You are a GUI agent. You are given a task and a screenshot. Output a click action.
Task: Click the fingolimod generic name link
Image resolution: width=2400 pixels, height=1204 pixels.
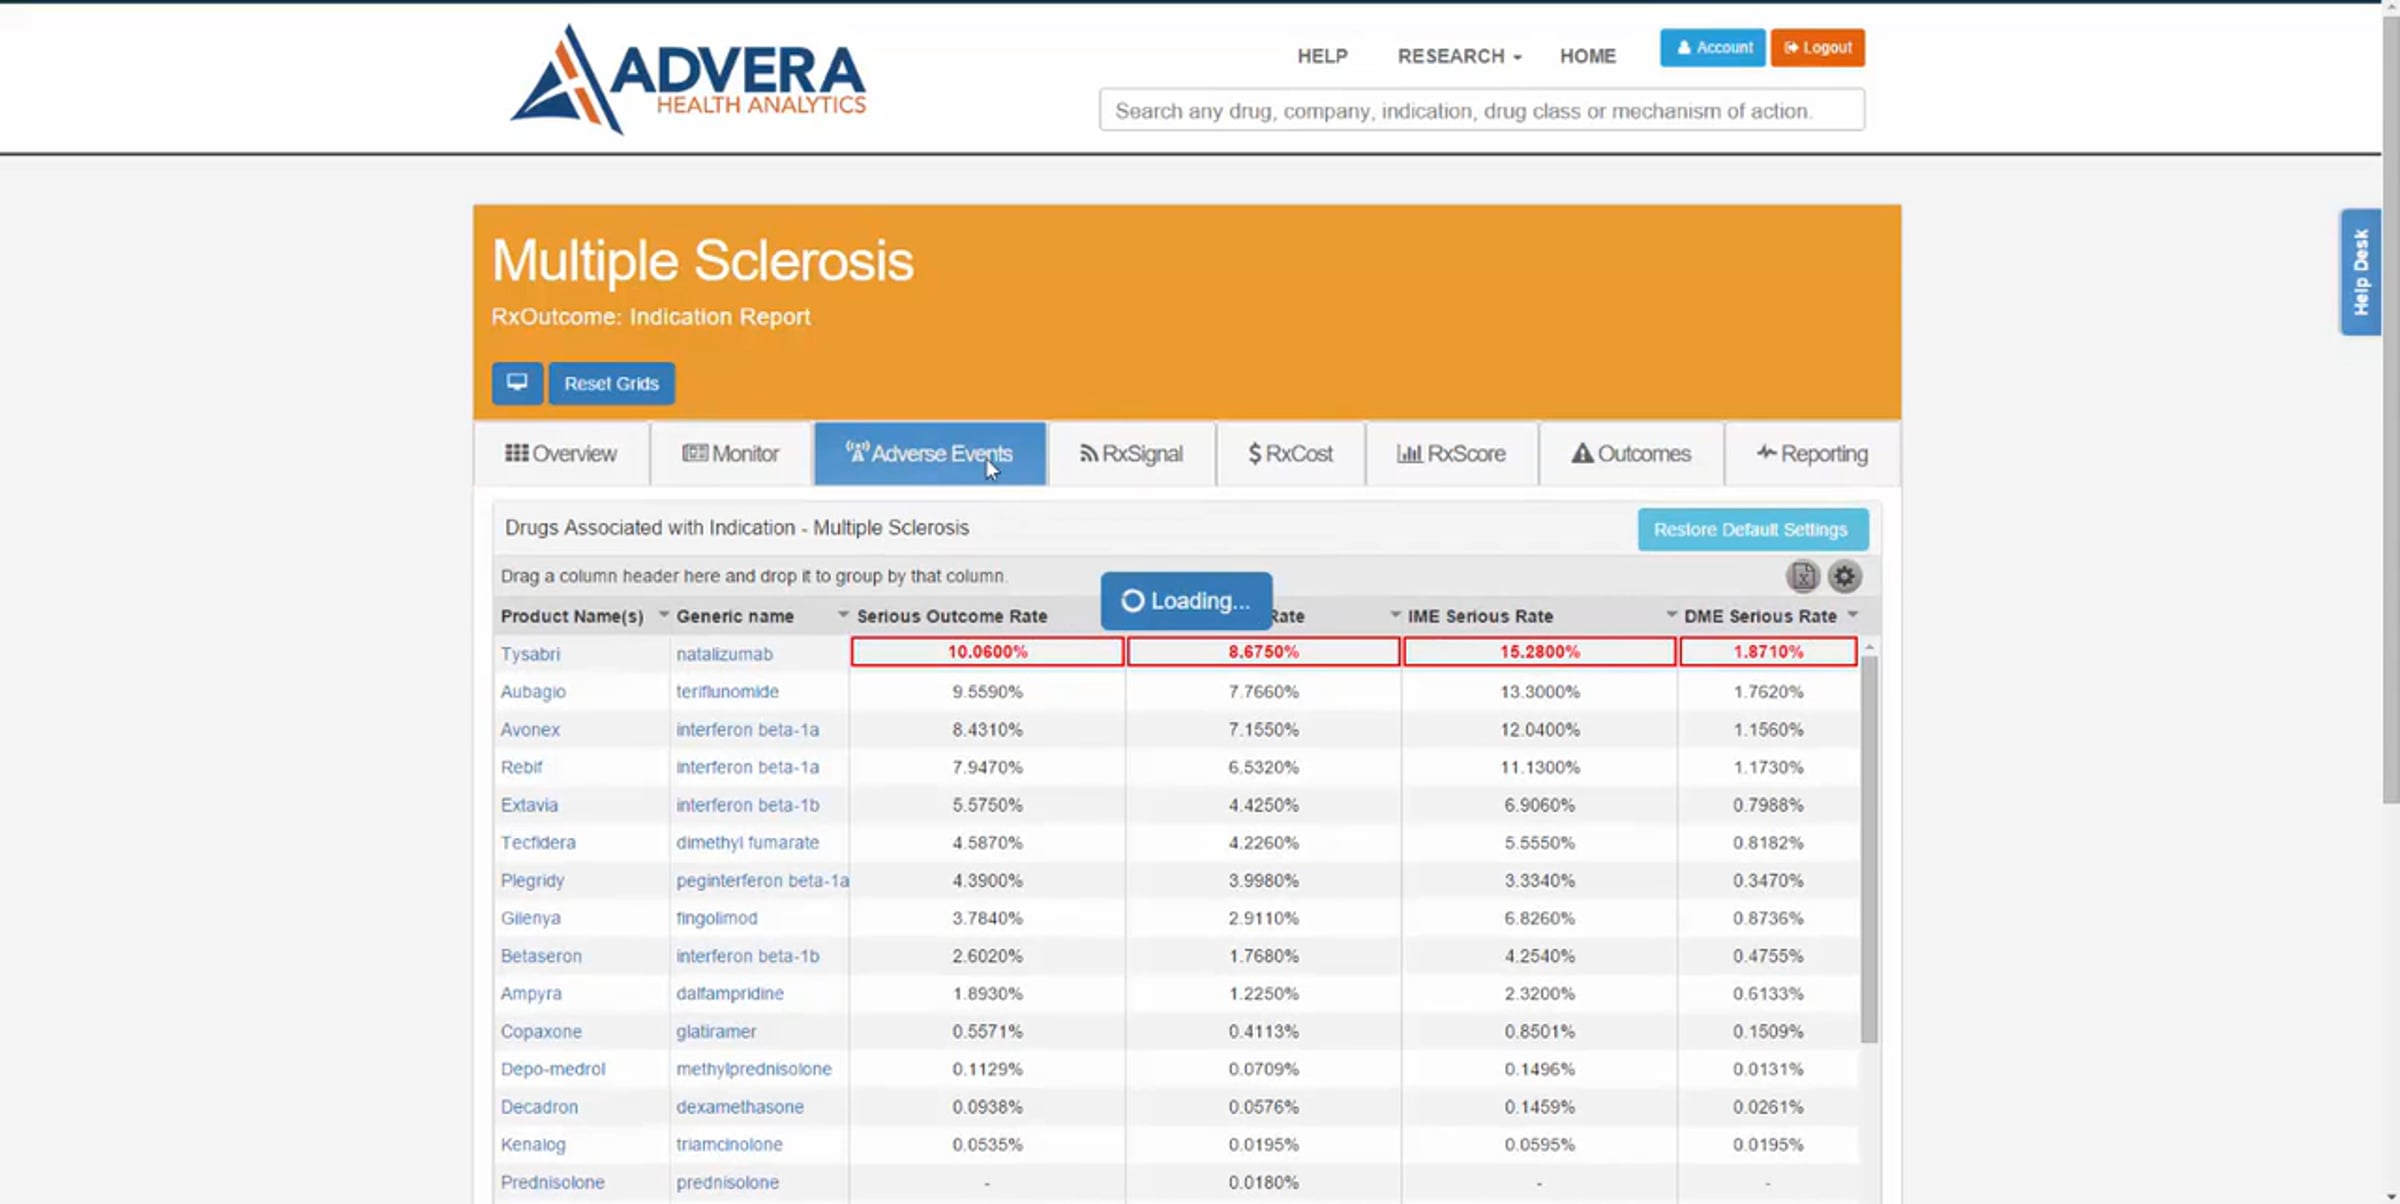(716, 918)
